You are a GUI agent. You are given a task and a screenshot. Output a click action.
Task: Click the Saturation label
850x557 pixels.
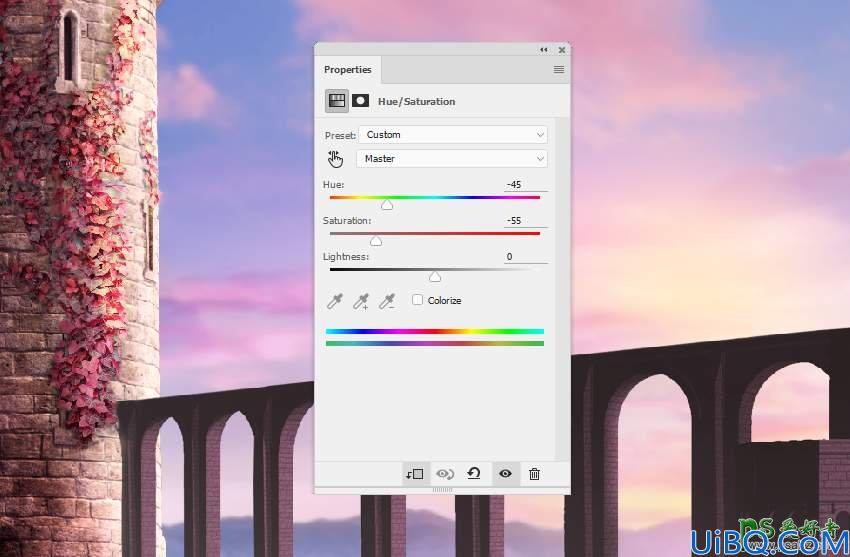tap(347, 221)
